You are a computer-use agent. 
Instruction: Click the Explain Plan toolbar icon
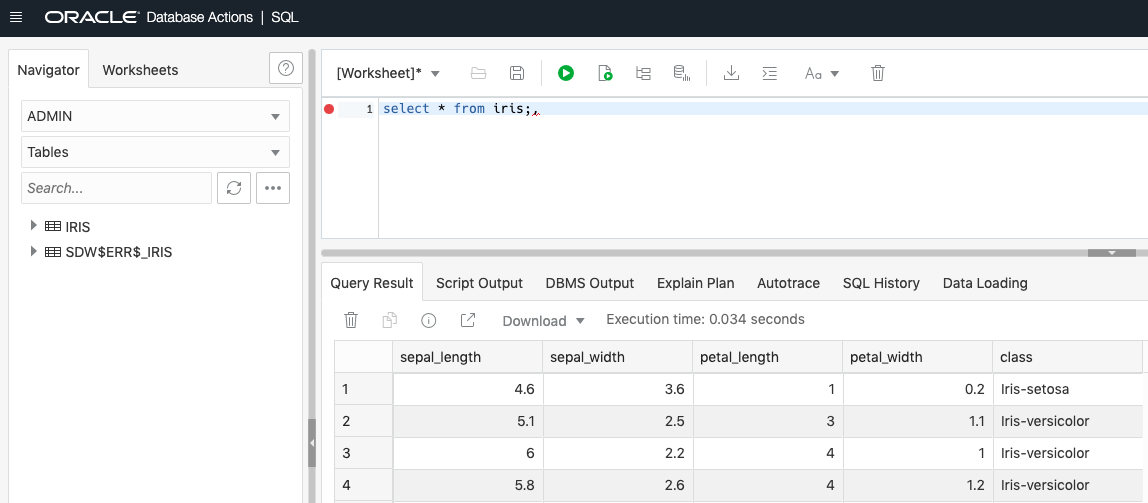tap(643, 73)
